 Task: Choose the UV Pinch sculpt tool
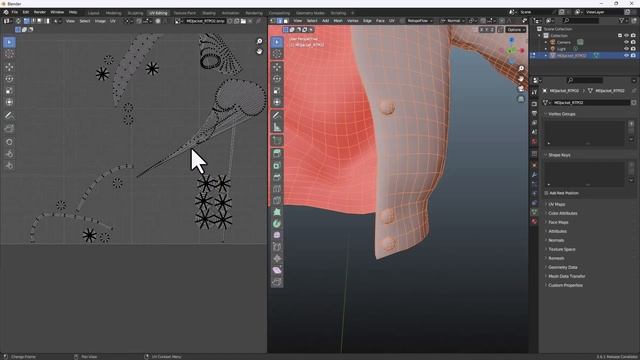tap(9, 166)
